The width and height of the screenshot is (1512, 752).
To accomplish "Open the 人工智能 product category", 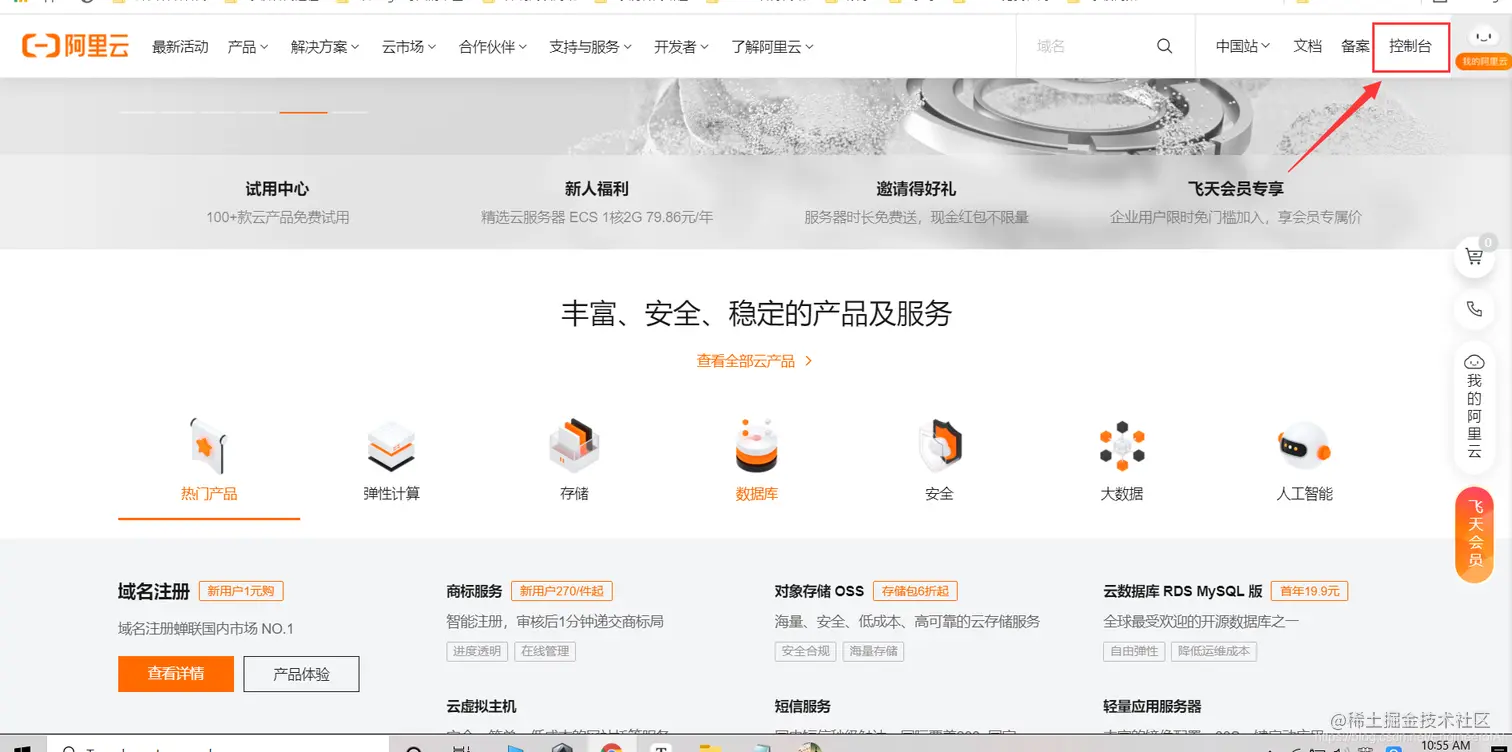I will tap(1305, 445).
